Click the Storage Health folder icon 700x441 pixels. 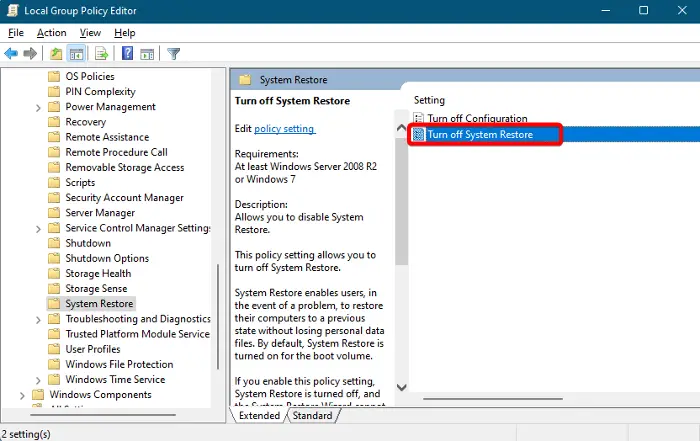click(x=54, y=274)
